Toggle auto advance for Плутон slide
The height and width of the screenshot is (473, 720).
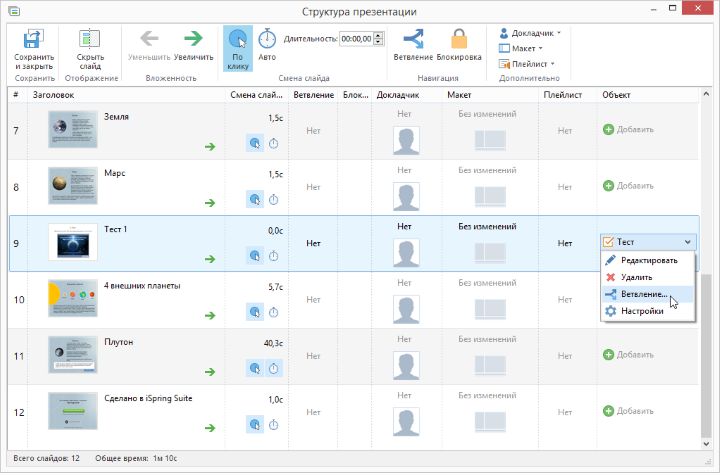(x=274, y=368)
